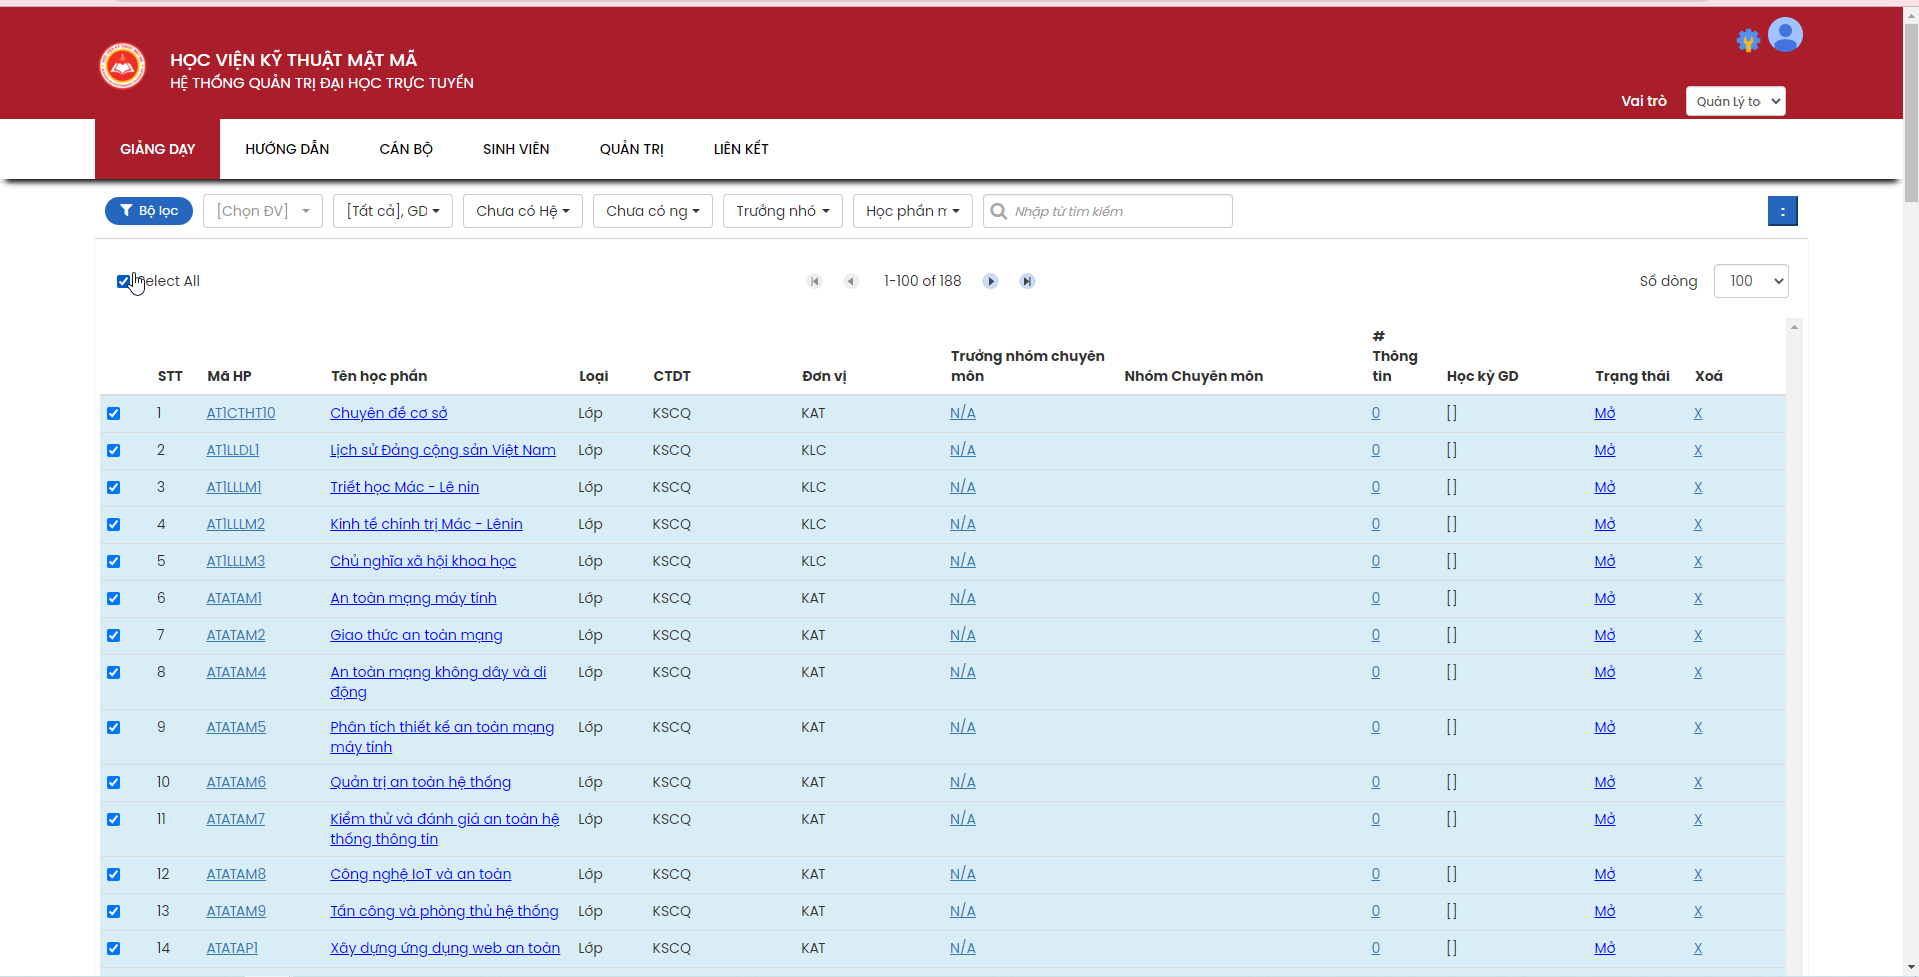
Task: Click the table scrollbar up arrow
Action: [x=1795, y=327]
